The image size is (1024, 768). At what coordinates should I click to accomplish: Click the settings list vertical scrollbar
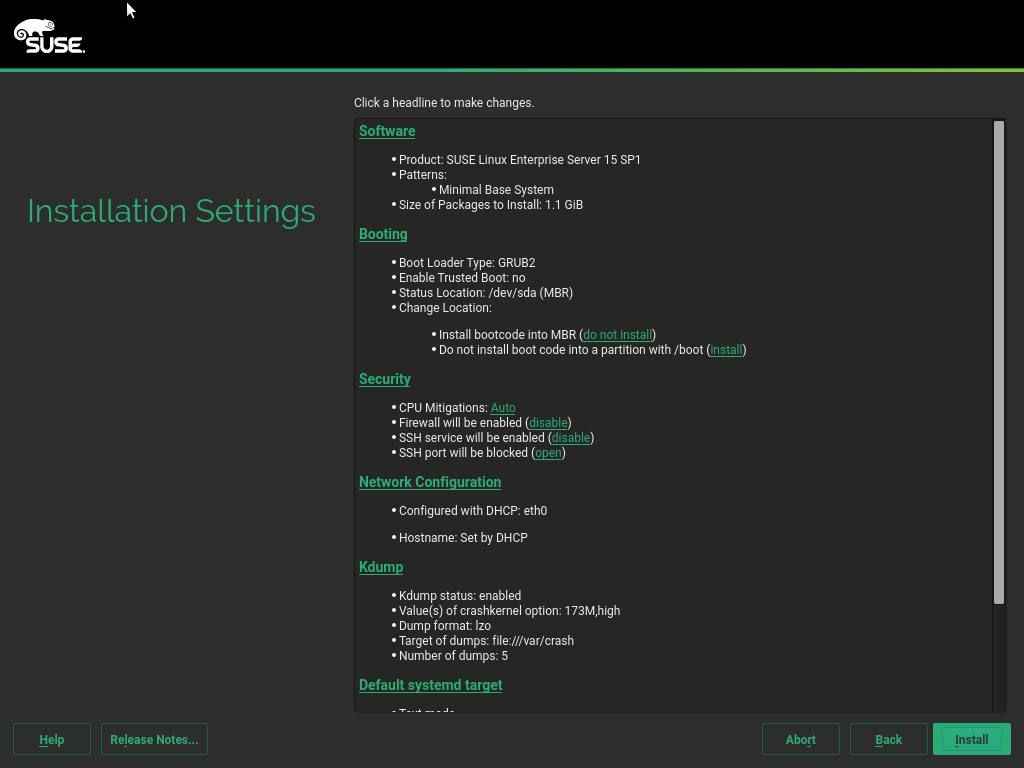(998, 360)
